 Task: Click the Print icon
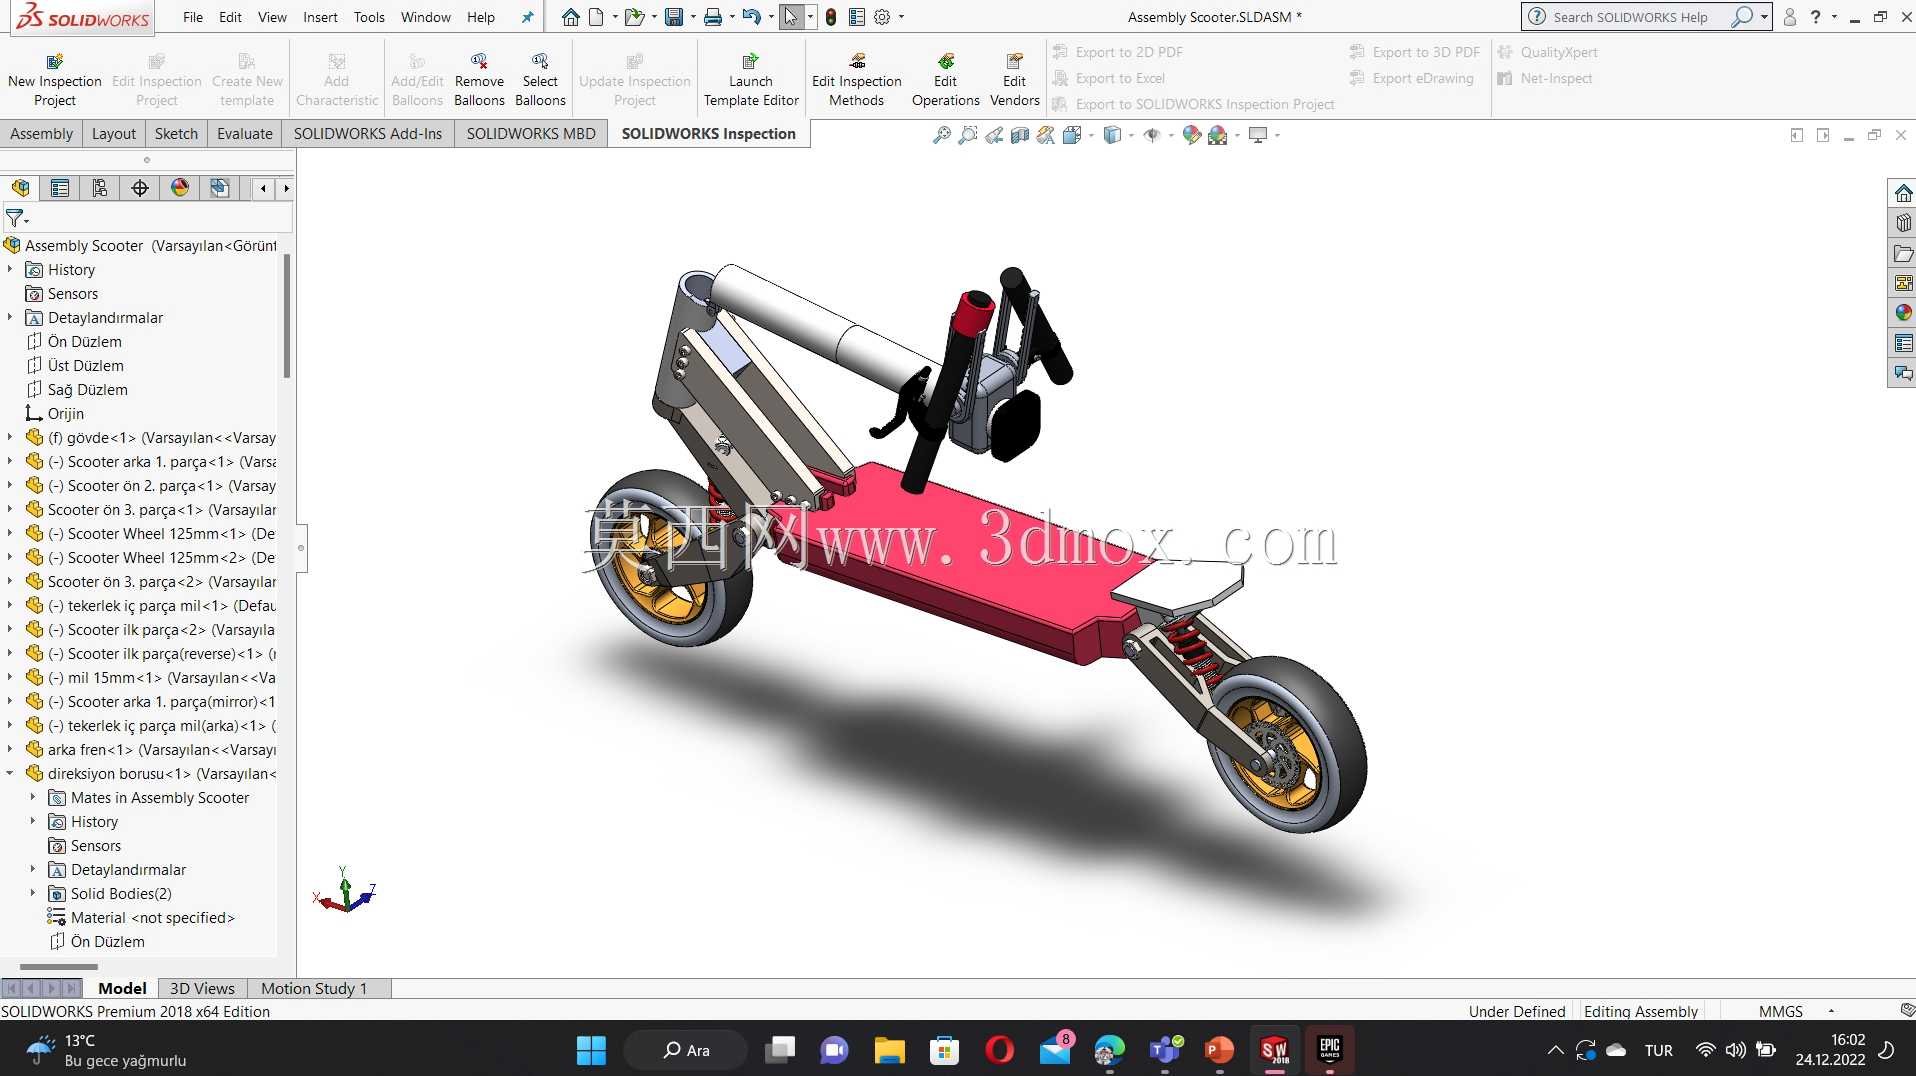[712, 17]
